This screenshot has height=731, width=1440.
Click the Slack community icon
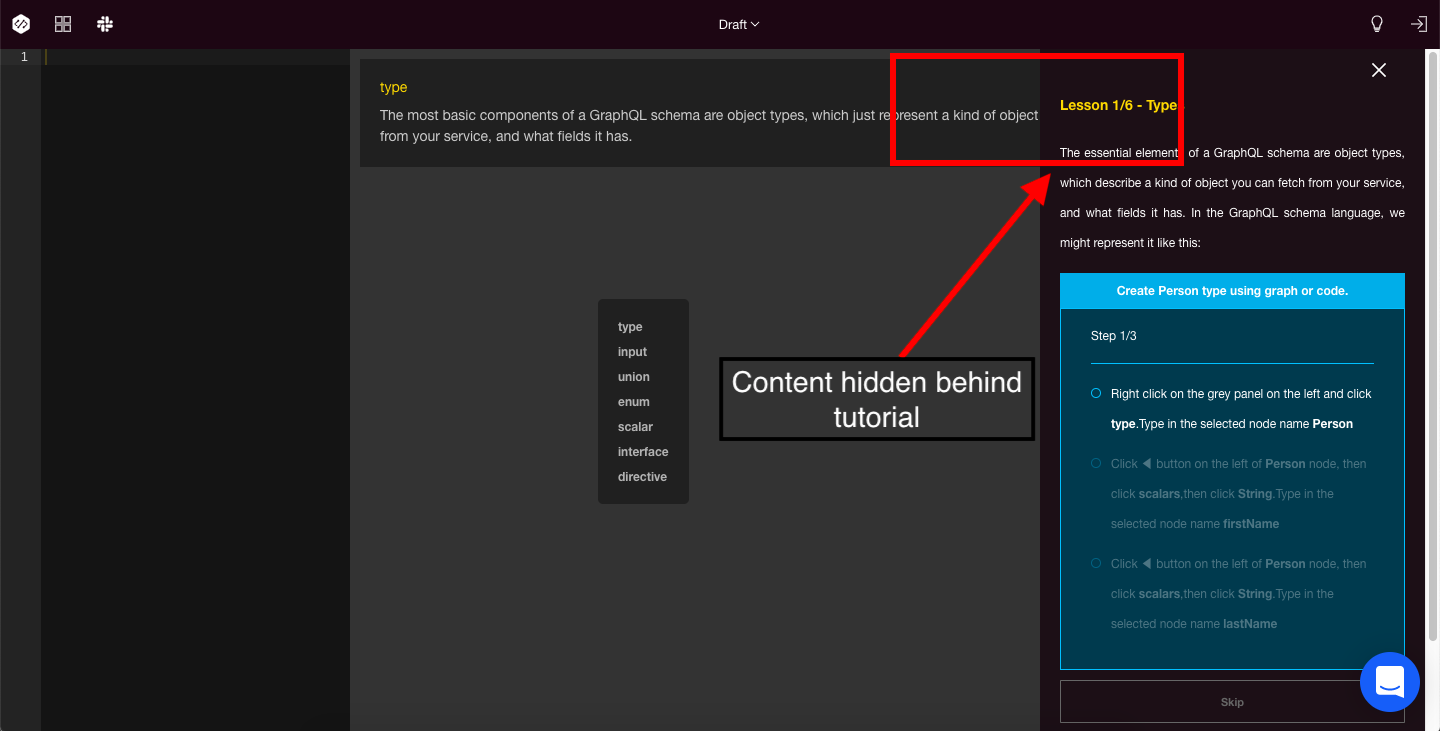pos(104,23)
